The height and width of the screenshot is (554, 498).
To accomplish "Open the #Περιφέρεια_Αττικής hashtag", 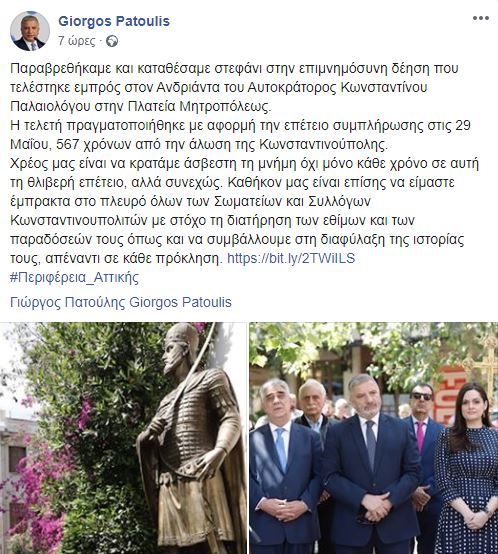I will (75, 277).
